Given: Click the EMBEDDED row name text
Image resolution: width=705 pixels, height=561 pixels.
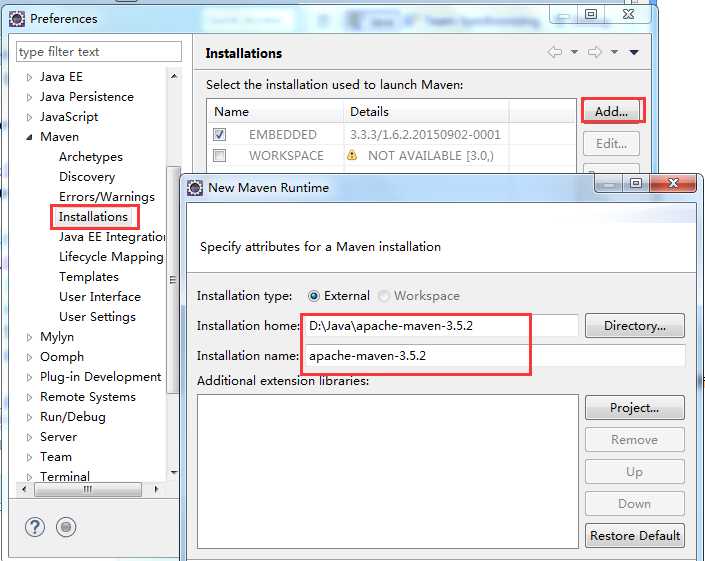Looking at the screenshot, I should 282,134.
